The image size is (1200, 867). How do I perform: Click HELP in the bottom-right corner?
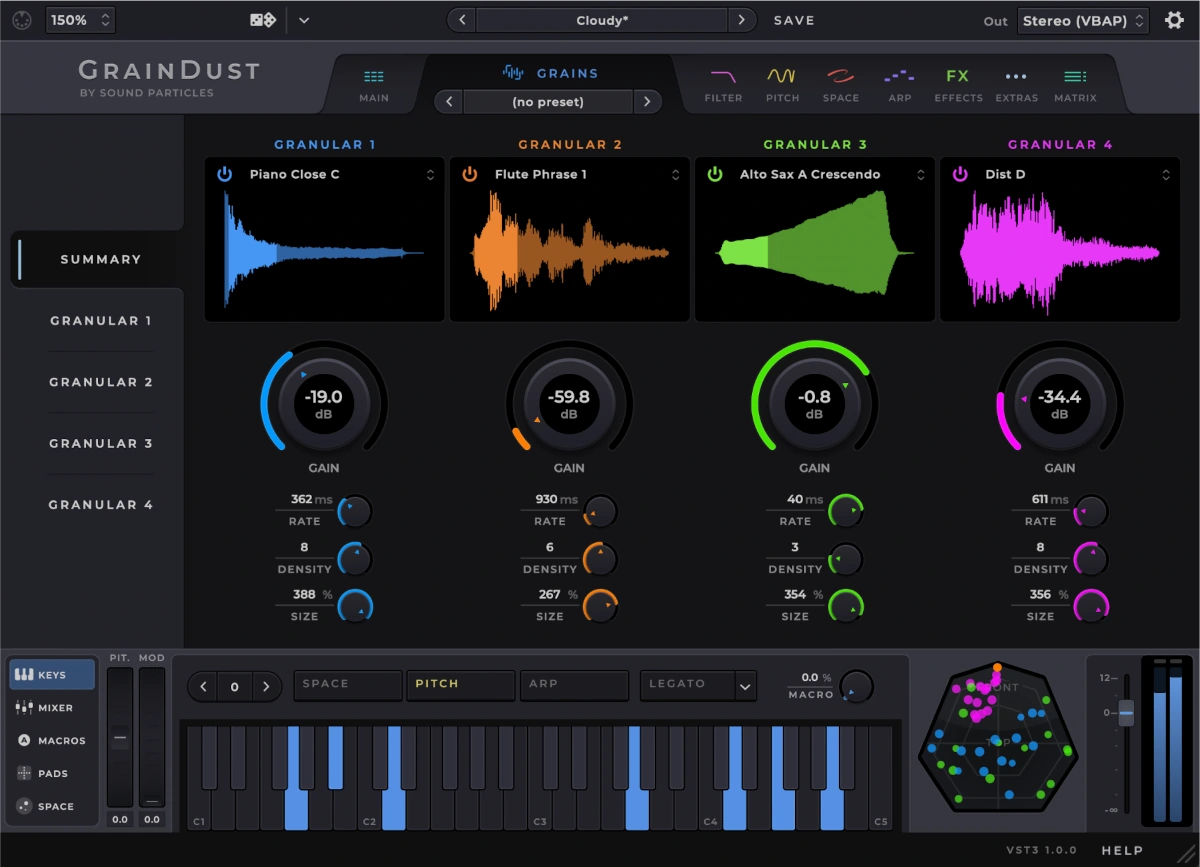1122,849
